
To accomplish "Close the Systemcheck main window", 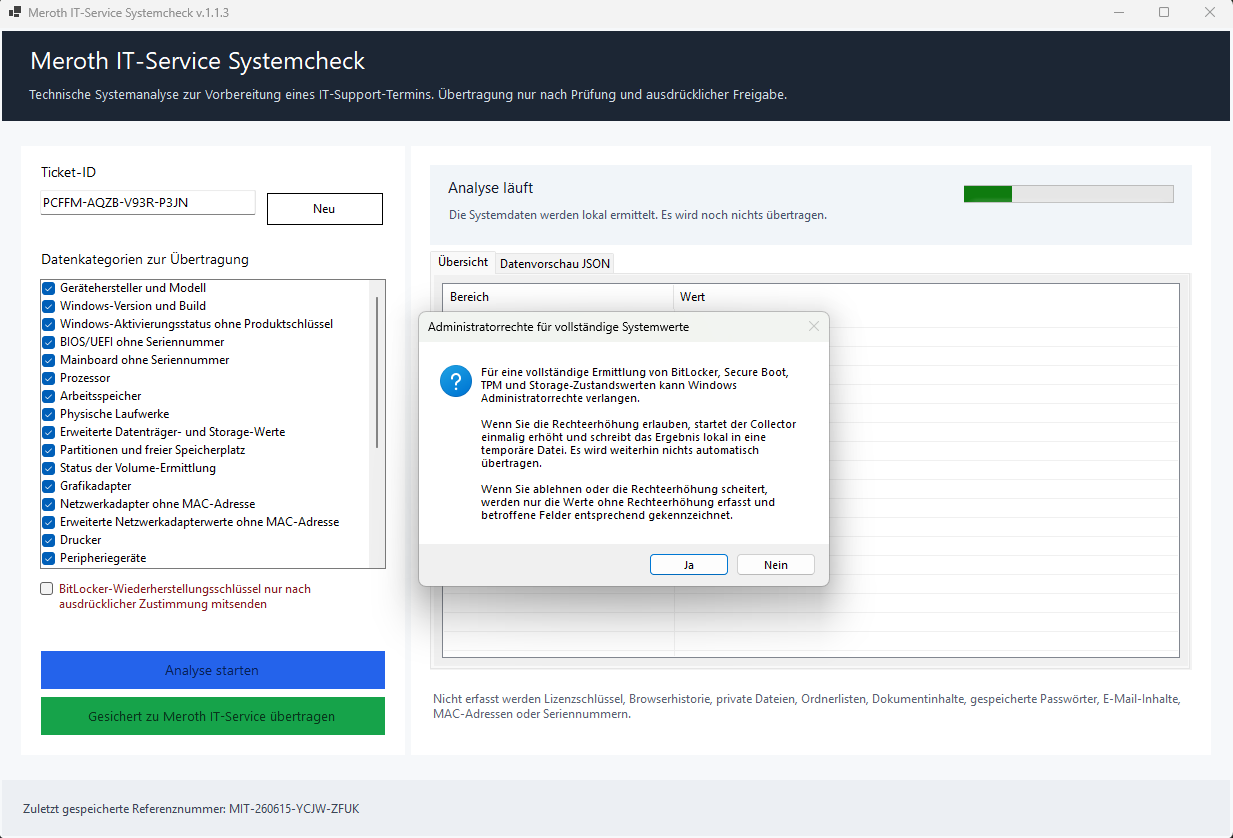I will click(x=1210, y=13).
